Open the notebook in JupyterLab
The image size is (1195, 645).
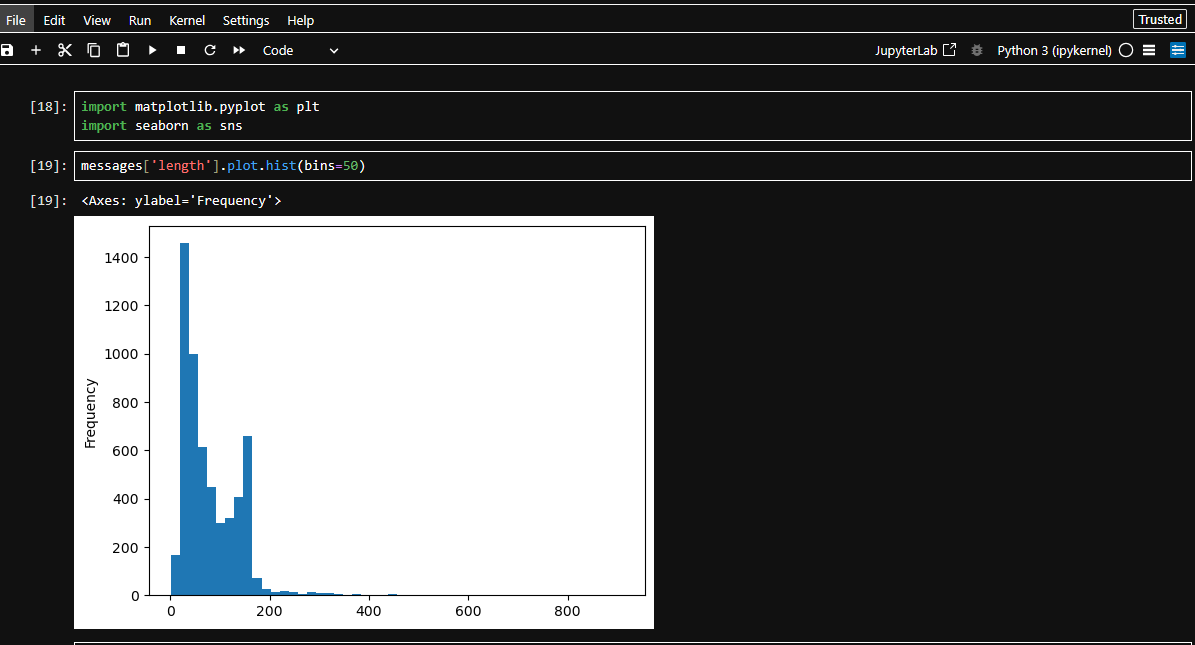click(915, 50)
